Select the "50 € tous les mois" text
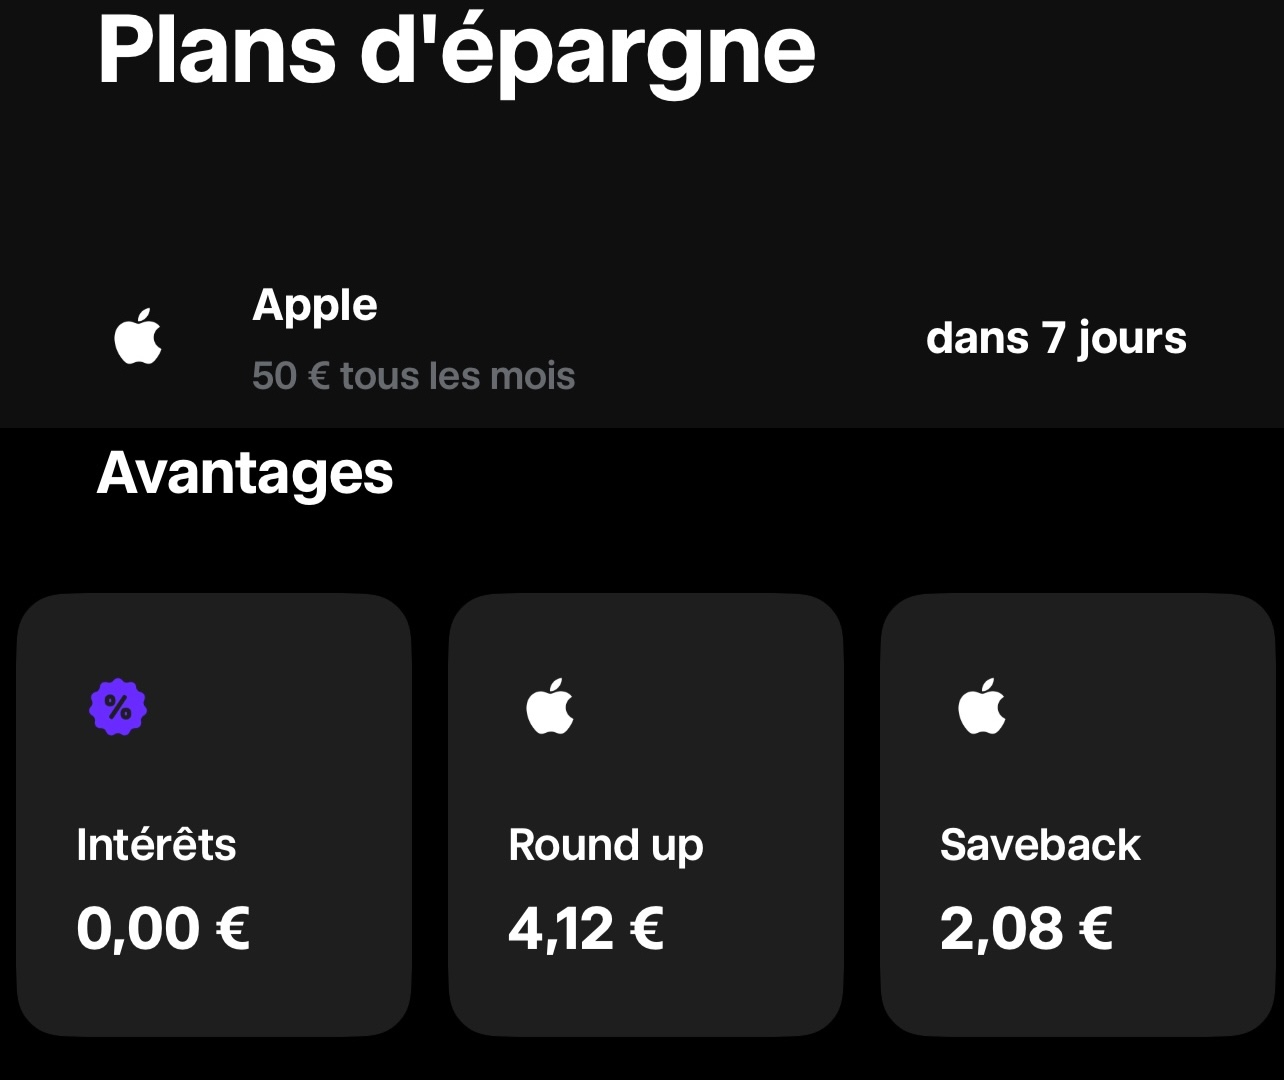 pos(413,376)
